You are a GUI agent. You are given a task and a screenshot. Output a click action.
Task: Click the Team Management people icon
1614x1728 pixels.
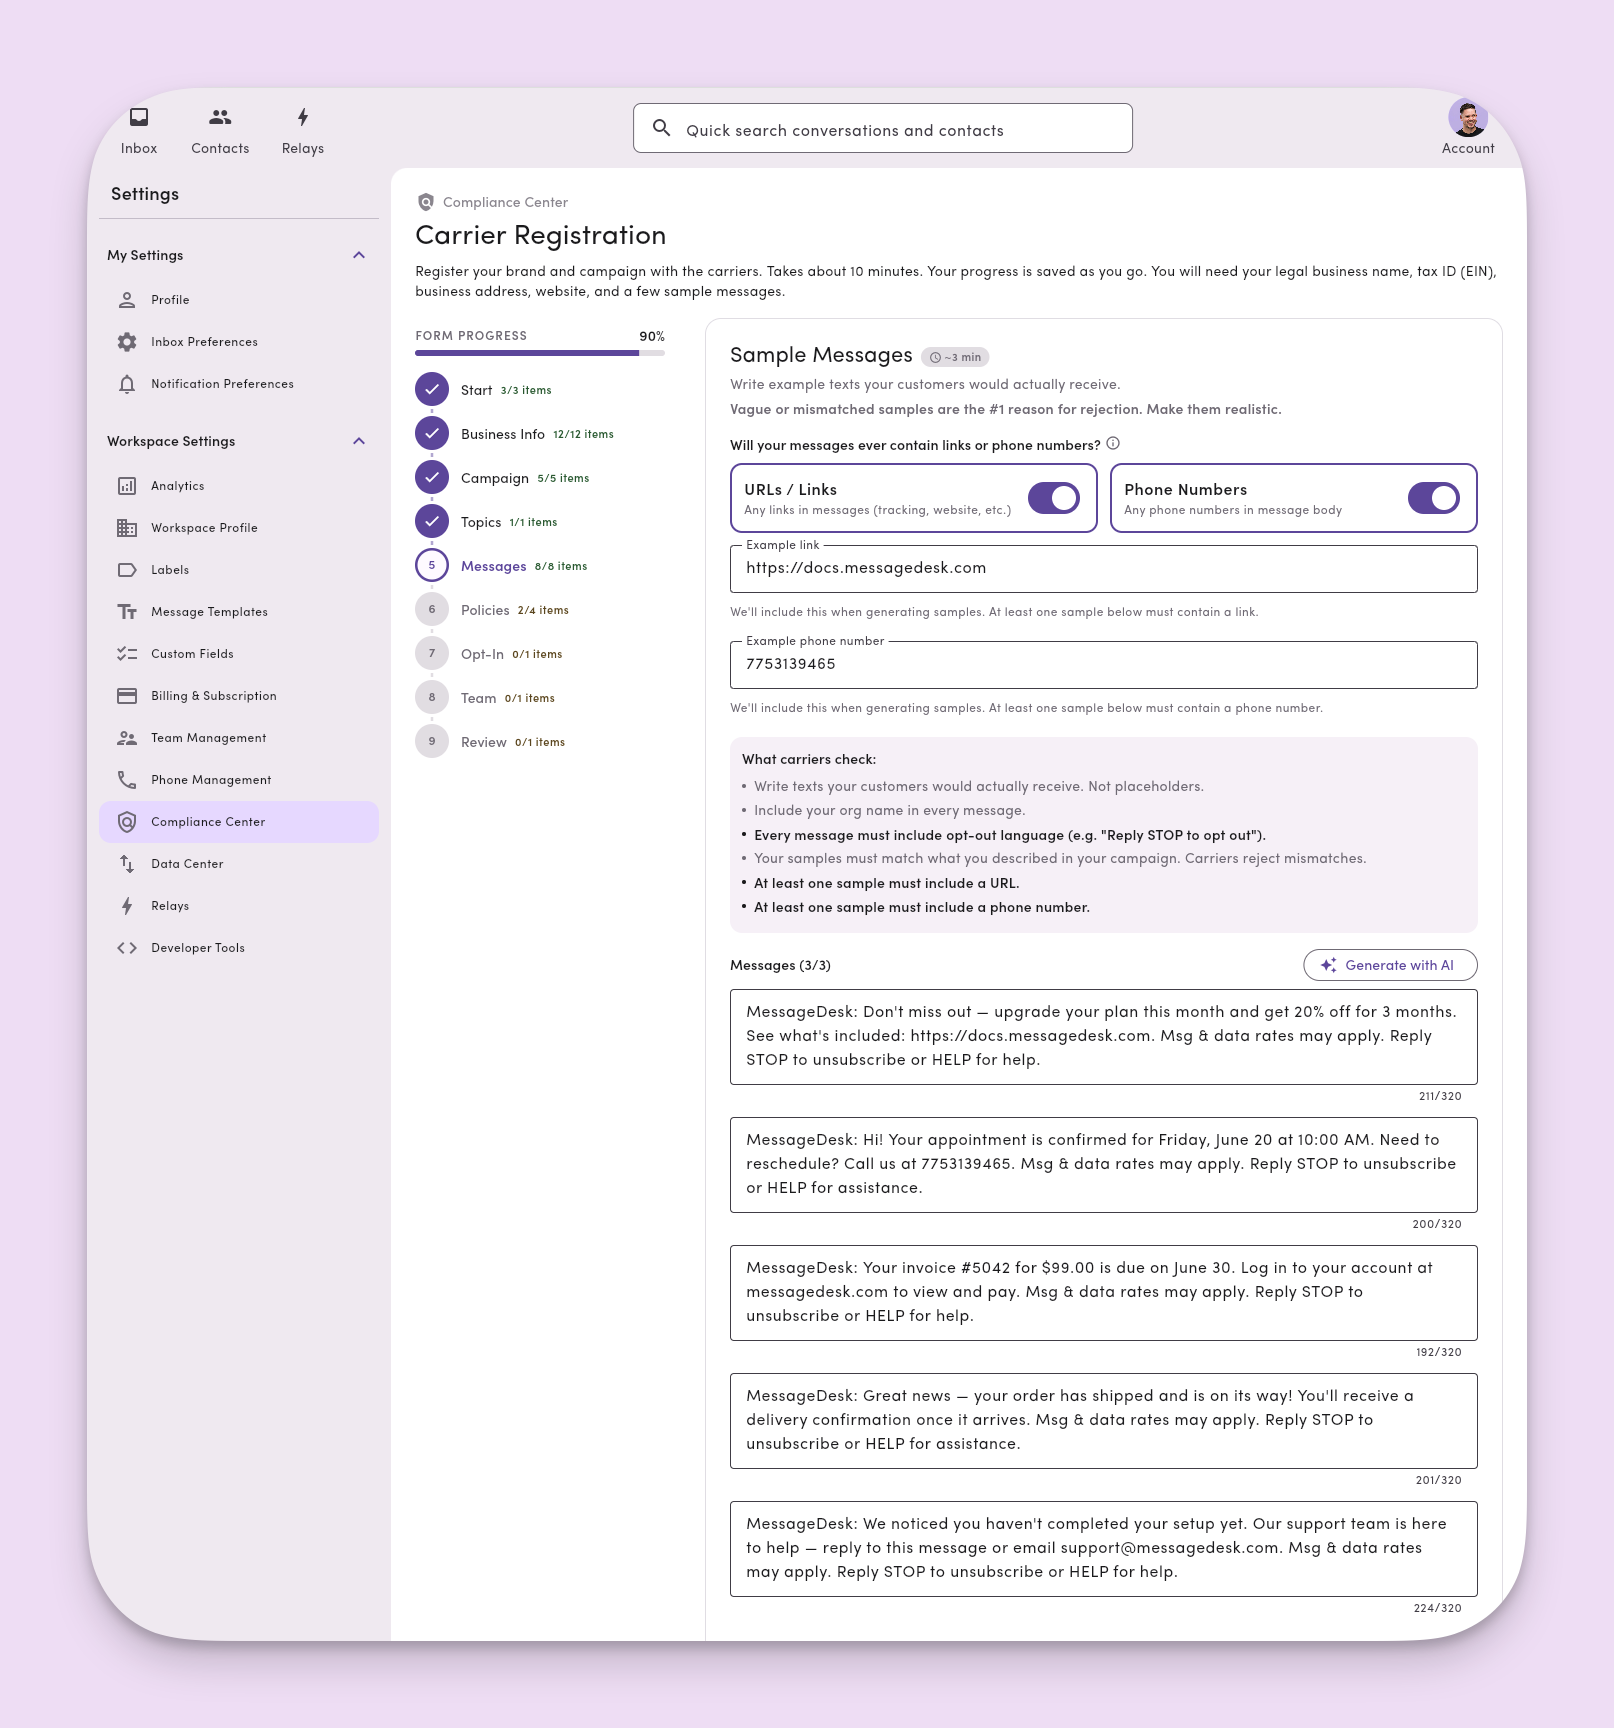[x=127, y=738]
